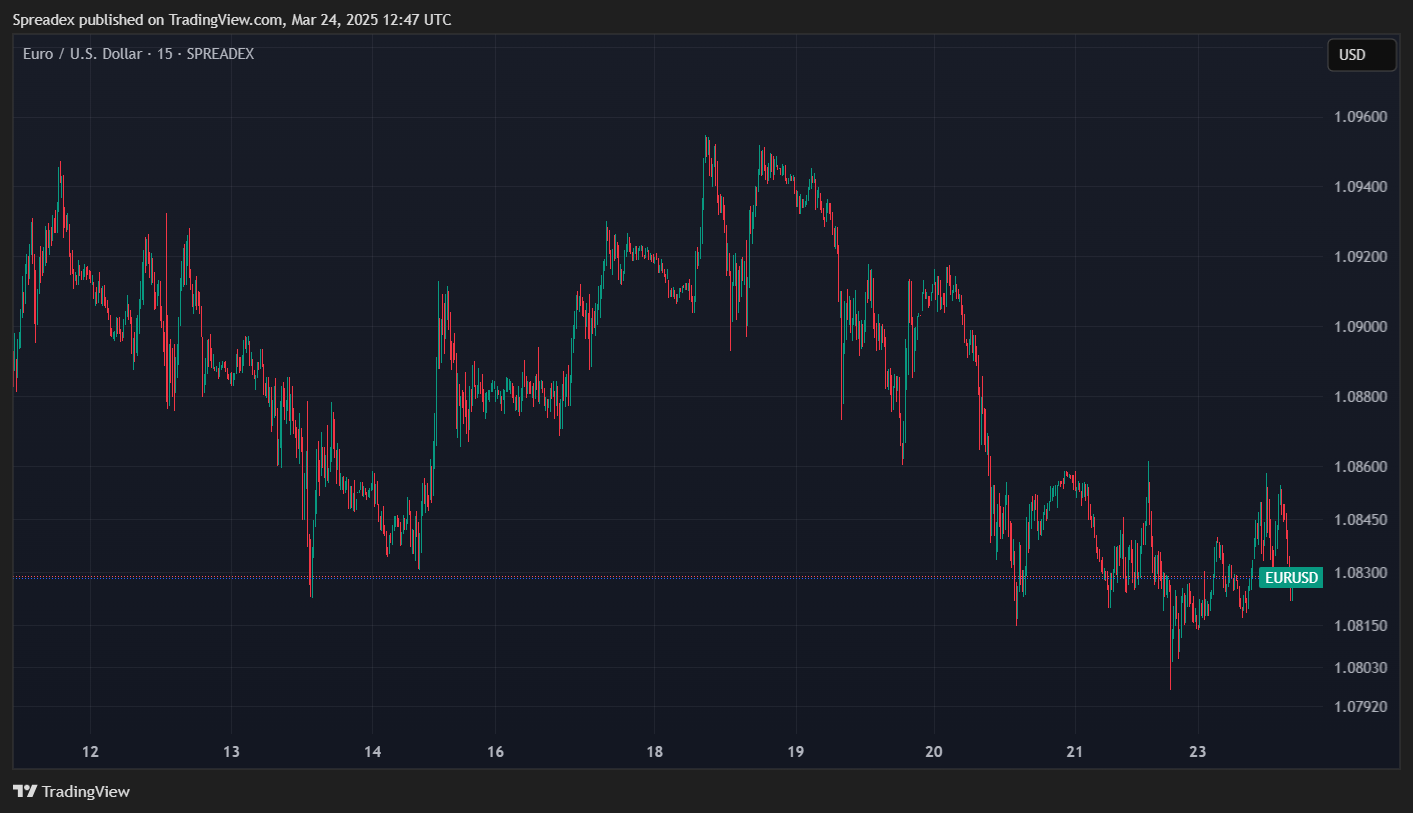Image resolution: width=1413 pixels, height=813 pixels.
Task: Click the Spreadex published on TradingView.com header
Action: pos(231,20)
